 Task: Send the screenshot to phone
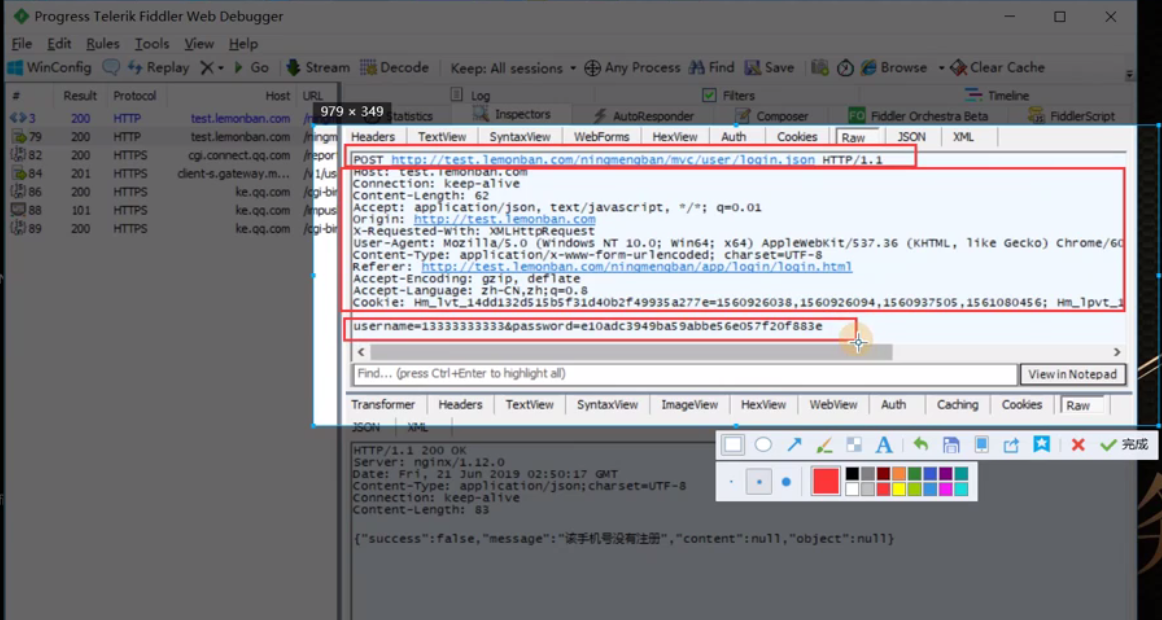tap(981, 444)
